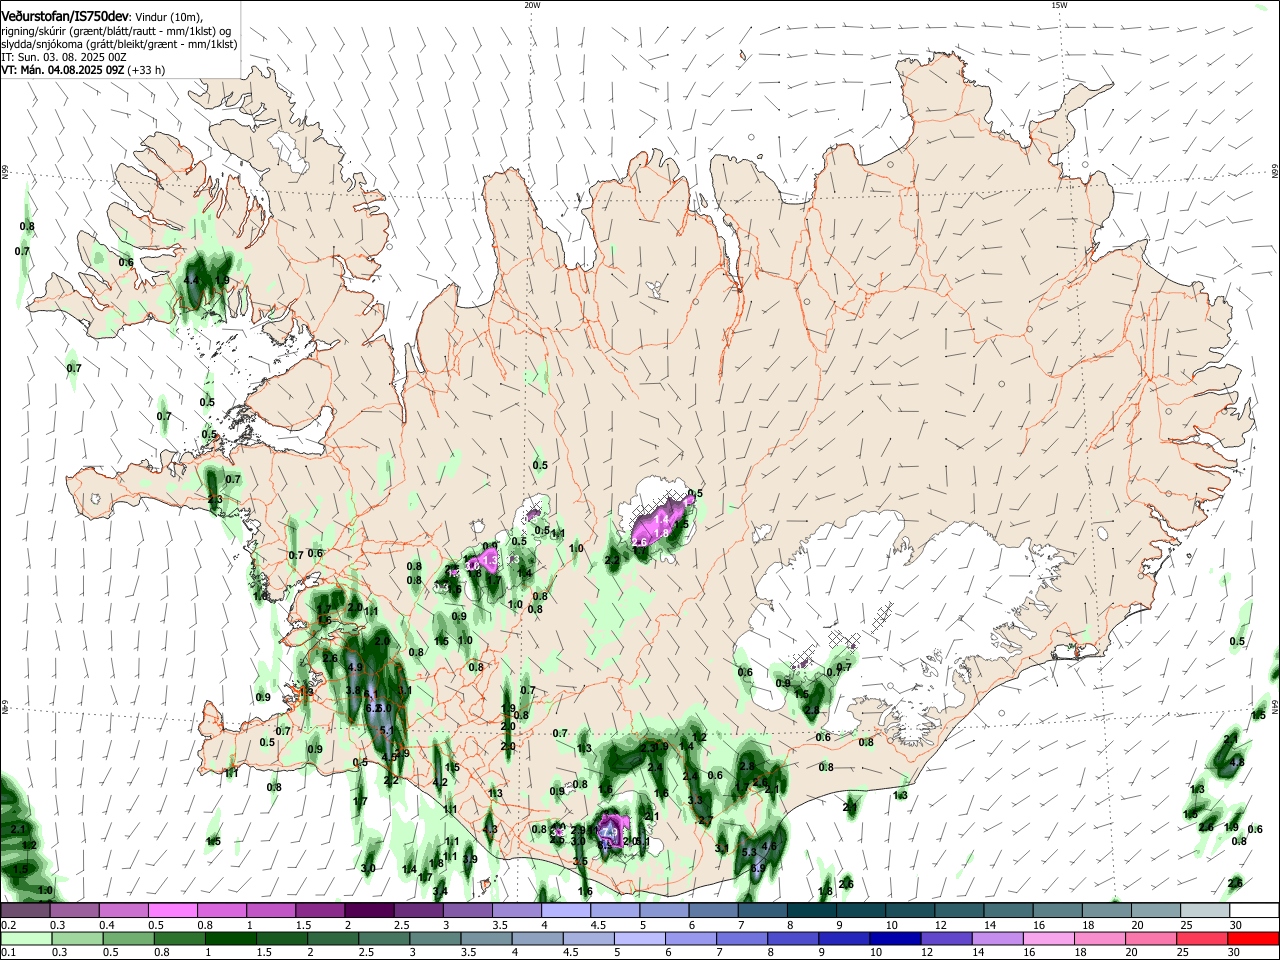The width and height of the screenshot is (1280, 960).
Task: Click the 'IT: Sun. 03. 08. 2025 00Z' line
Action: (x=64, y=57)
